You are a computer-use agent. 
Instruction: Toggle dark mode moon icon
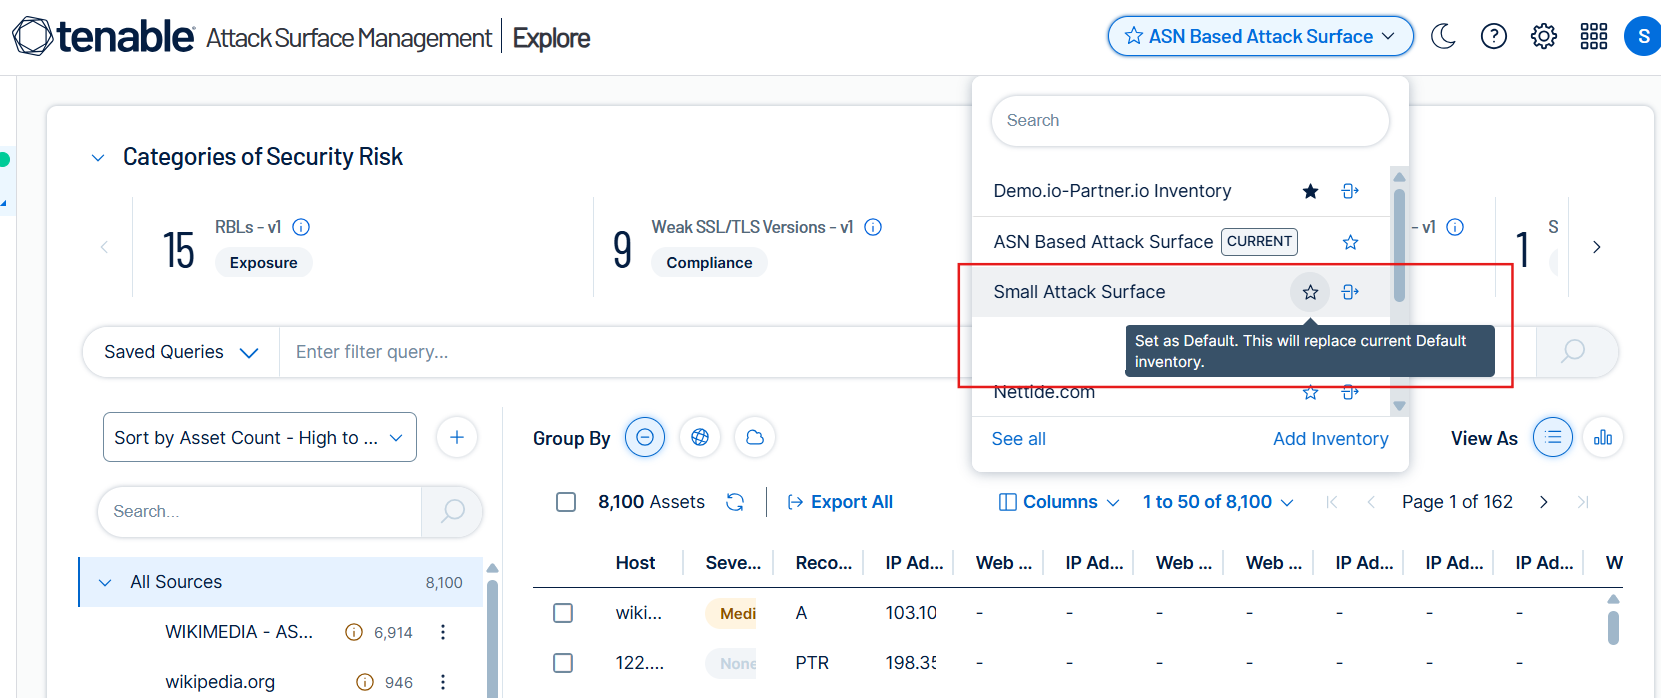tap(1443, 37)
